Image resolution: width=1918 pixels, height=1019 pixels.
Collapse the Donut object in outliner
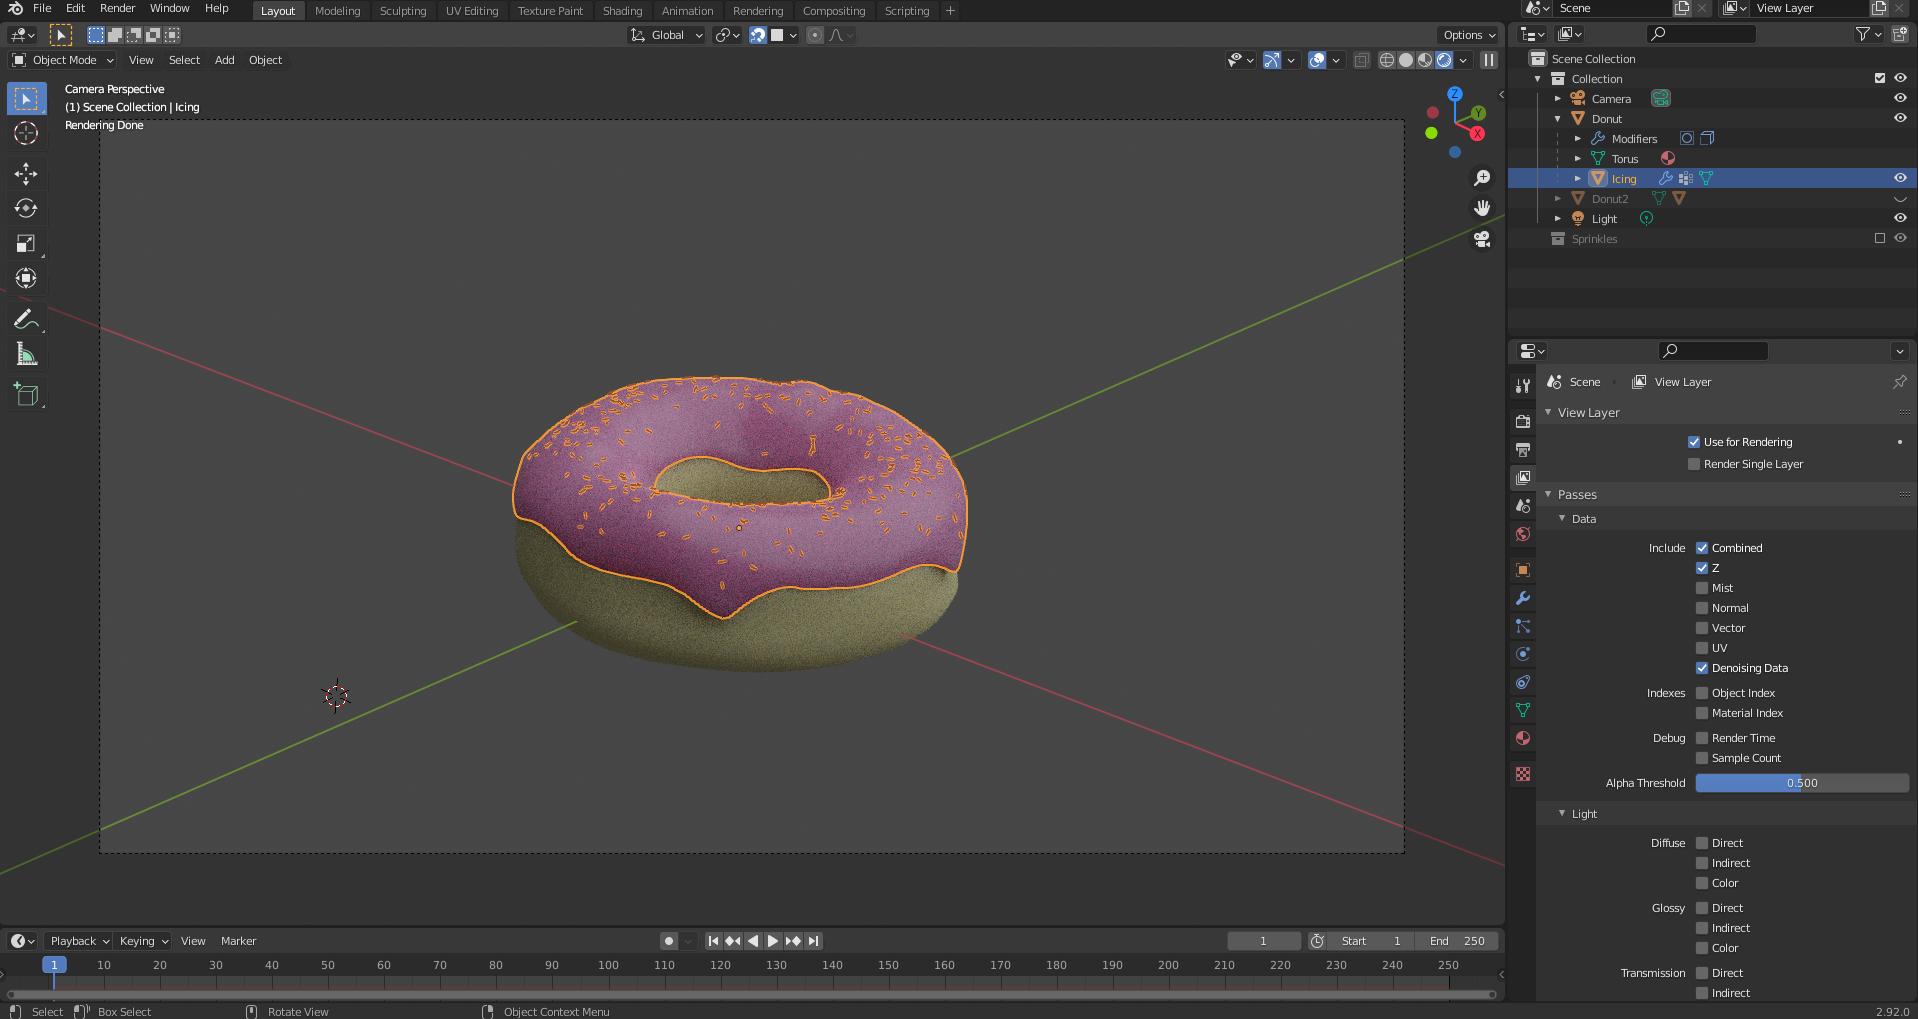point(1558,119)
